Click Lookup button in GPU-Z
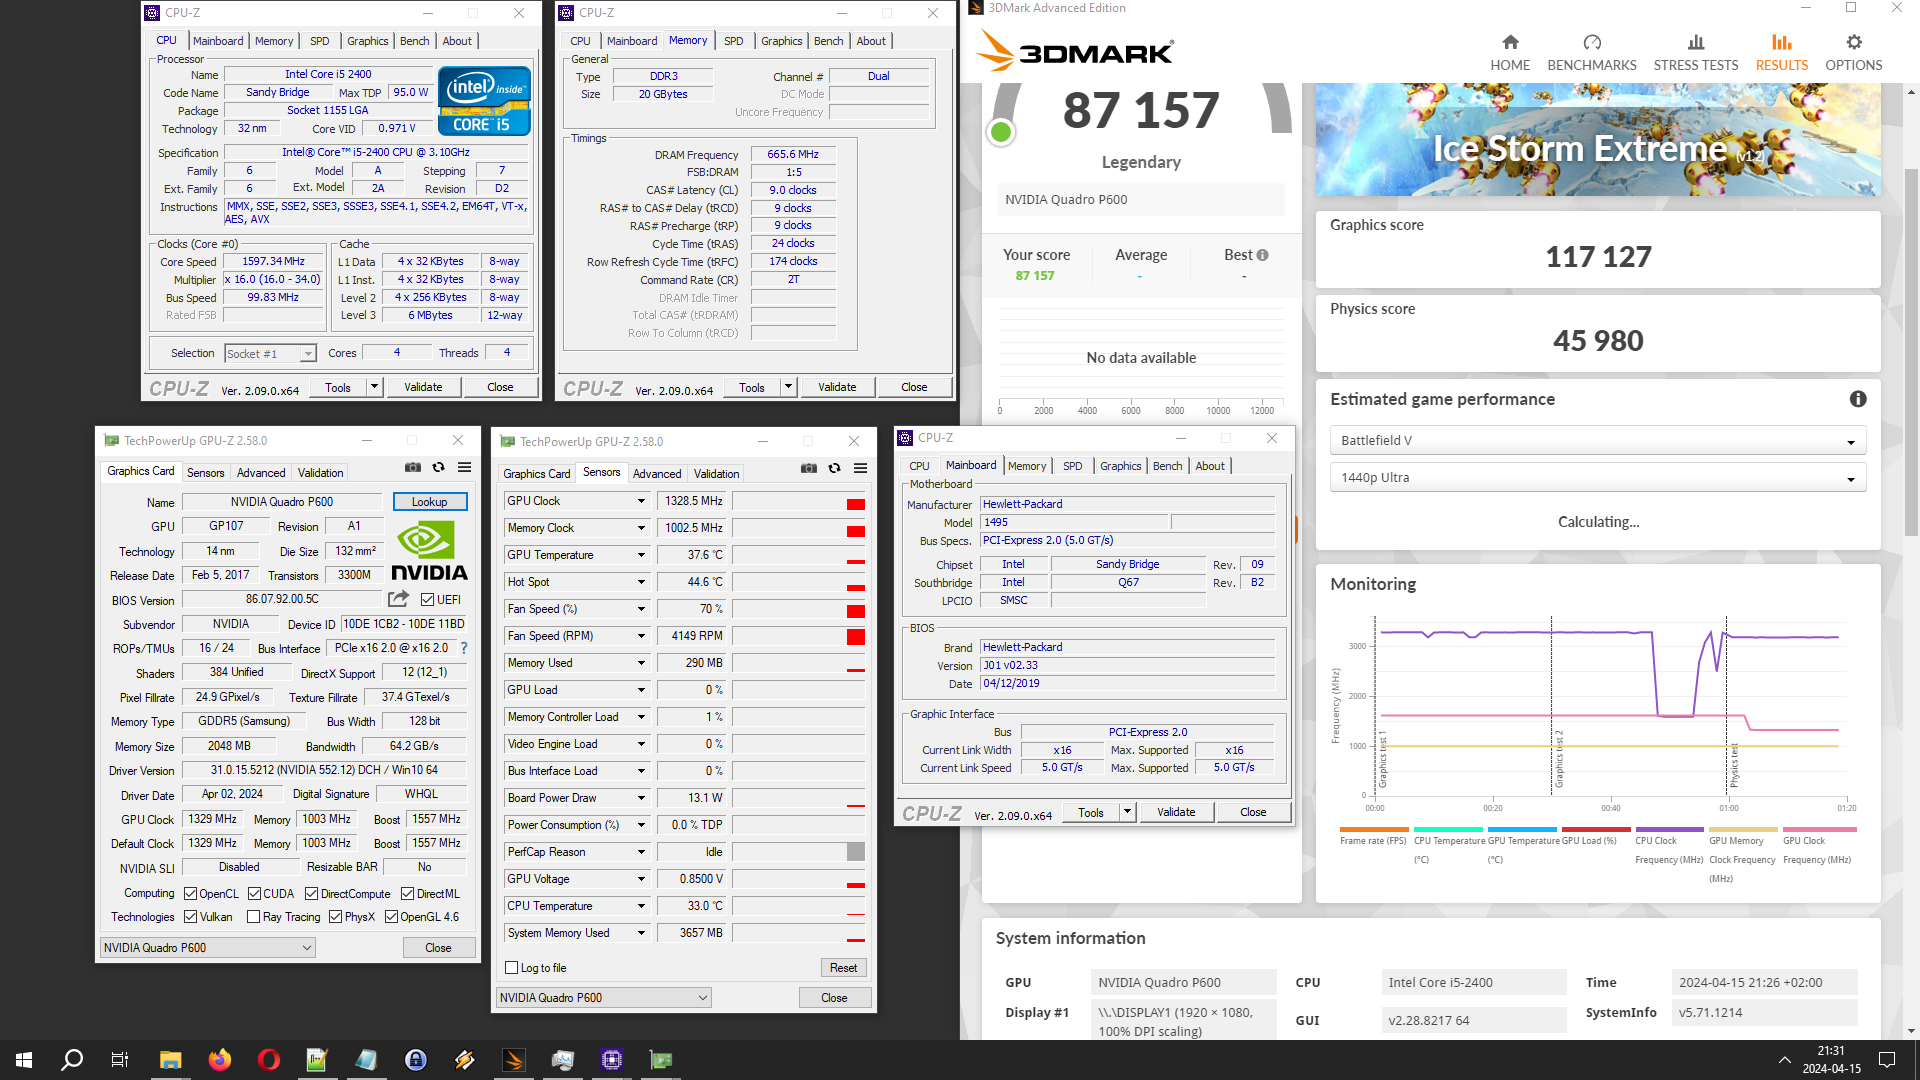 430,502
